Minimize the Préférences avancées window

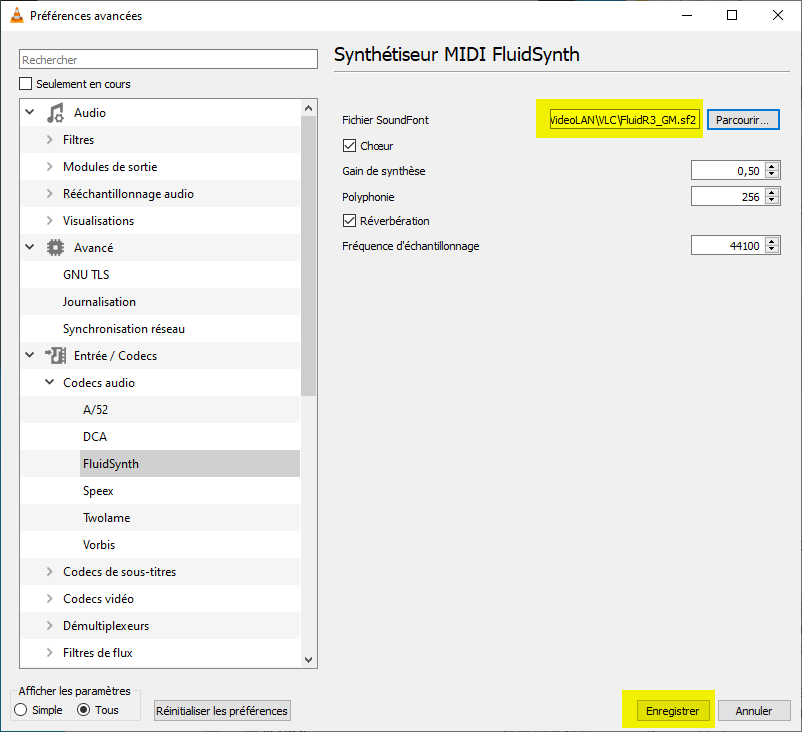[687, 15]
